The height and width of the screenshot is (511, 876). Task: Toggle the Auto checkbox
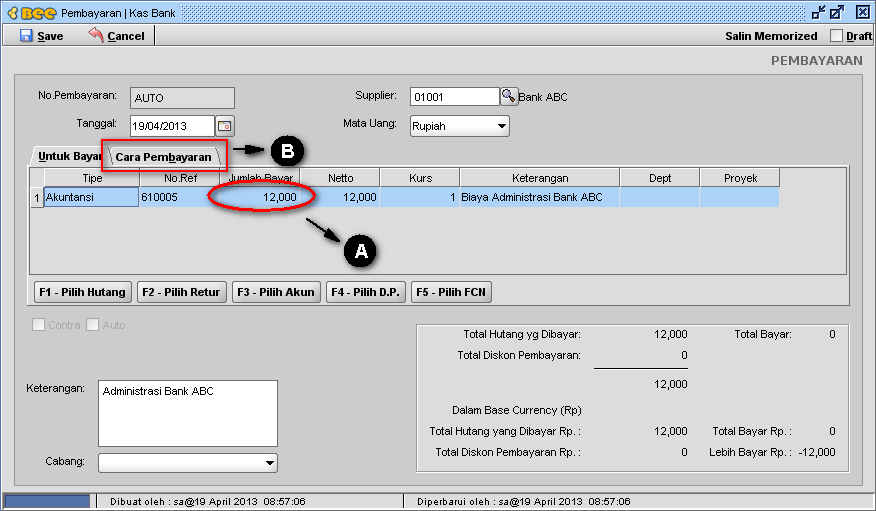click(93, 325)
